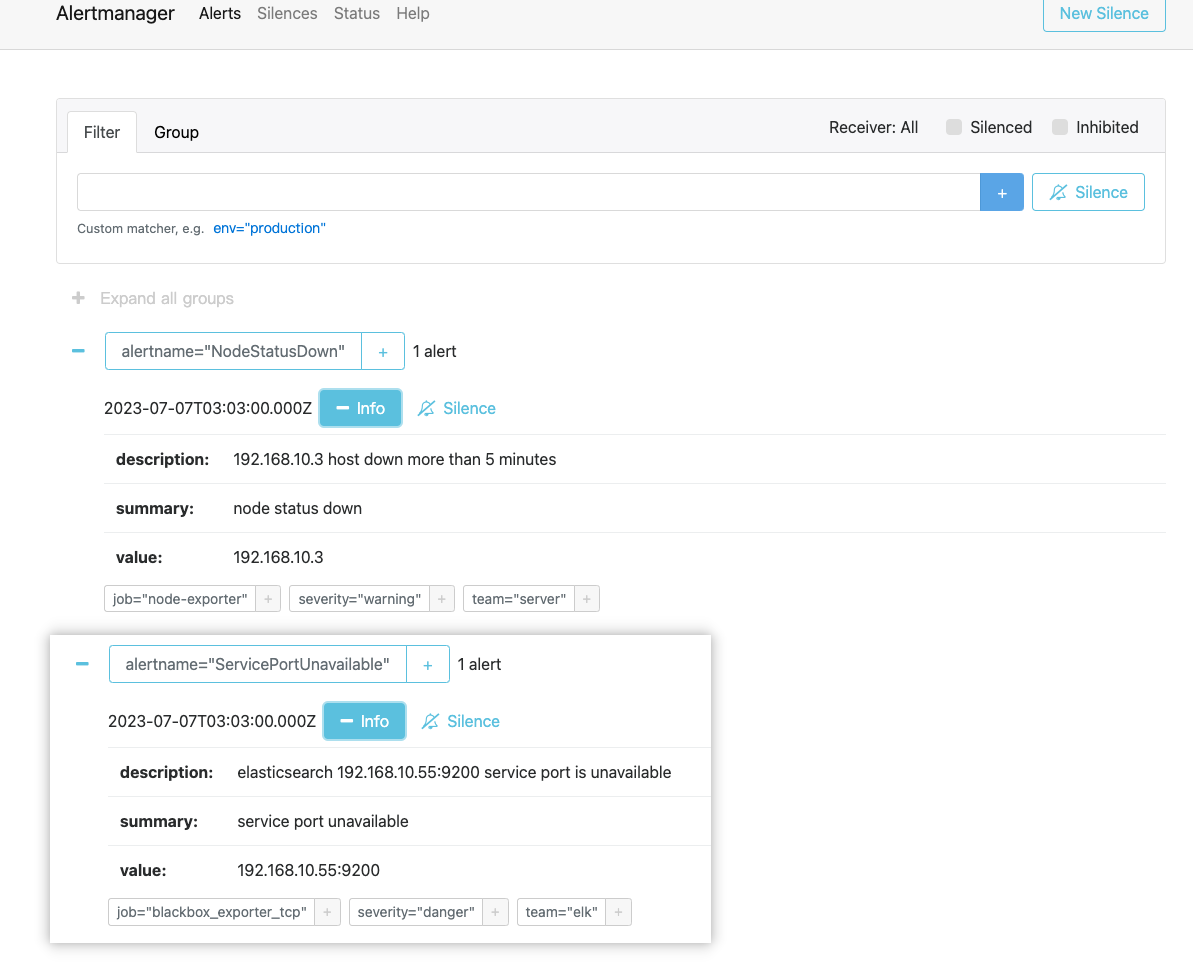Click plus icon beside team="elk" label
The width and height of the screenshot is (1193, 968).
[619, 912]
